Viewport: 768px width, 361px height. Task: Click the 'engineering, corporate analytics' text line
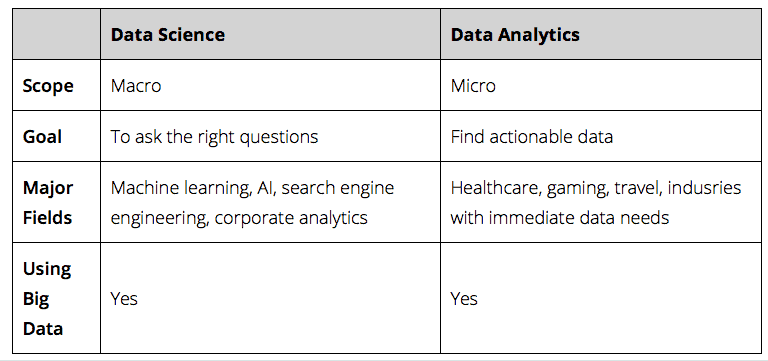(239, 217)
